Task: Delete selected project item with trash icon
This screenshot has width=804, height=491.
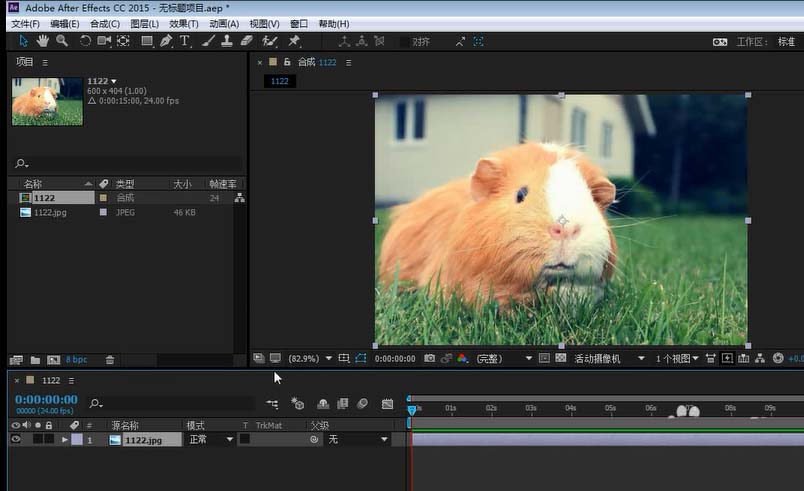Action: (x=110, y=359)
